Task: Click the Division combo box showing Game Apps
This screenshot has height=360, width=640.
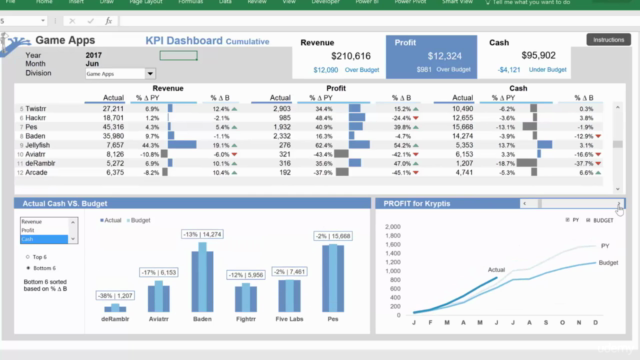Action: coord(120,74)
